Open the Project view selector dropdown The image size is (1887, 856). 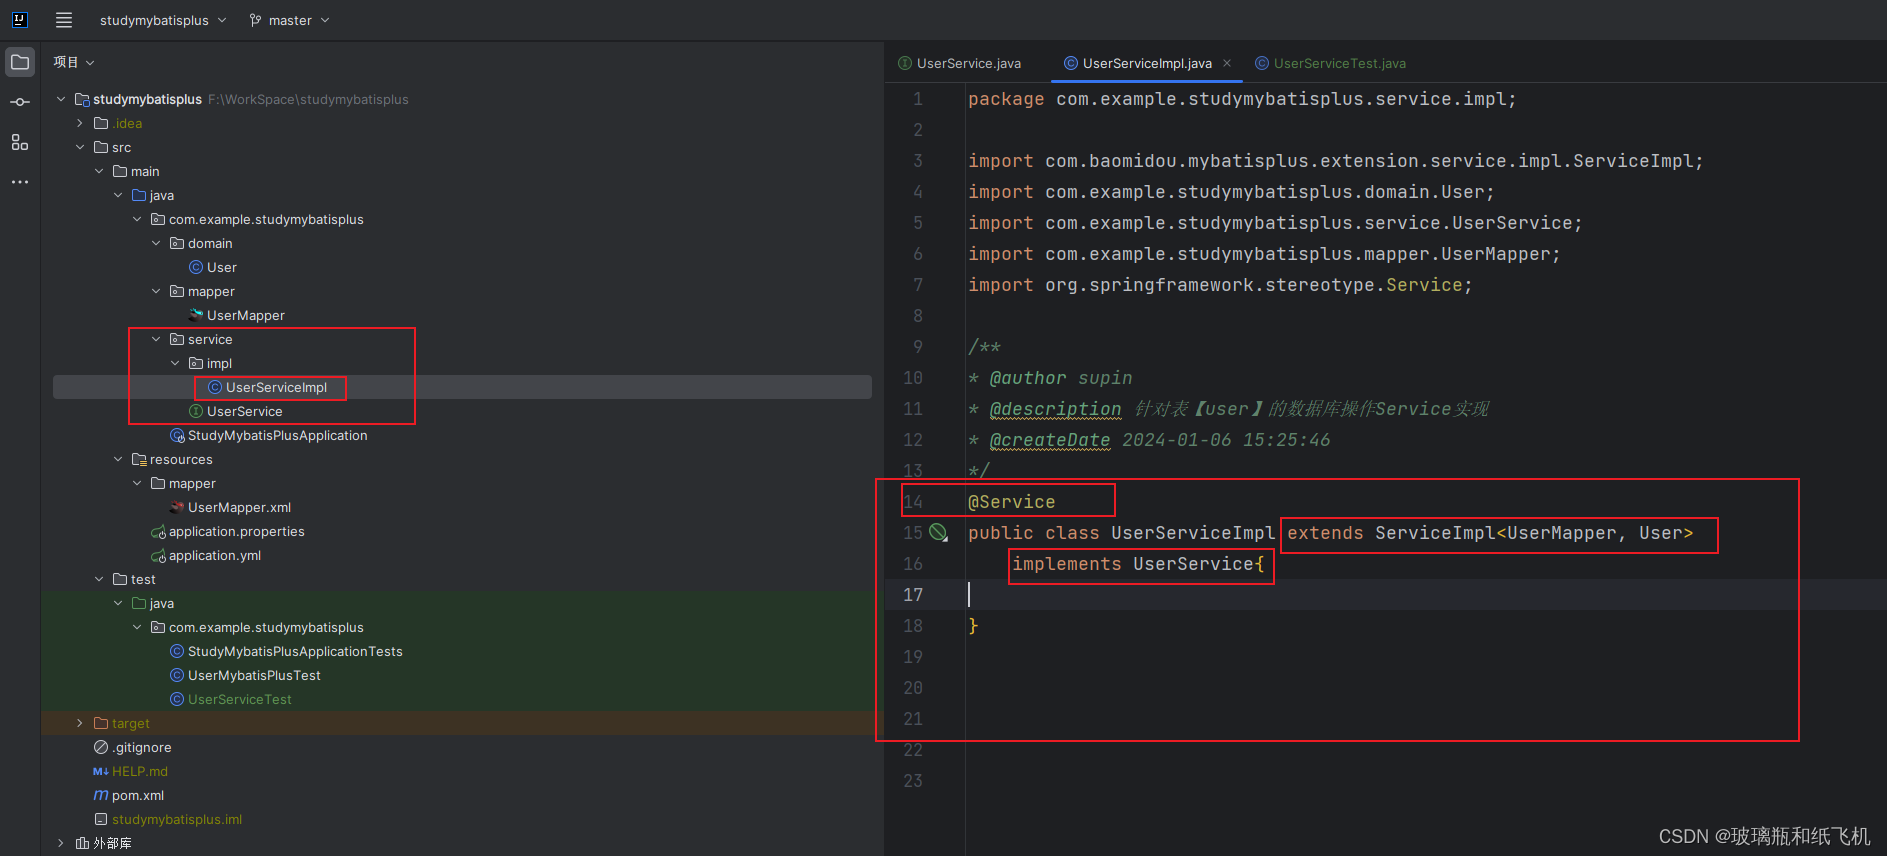(x=74, y=62)
